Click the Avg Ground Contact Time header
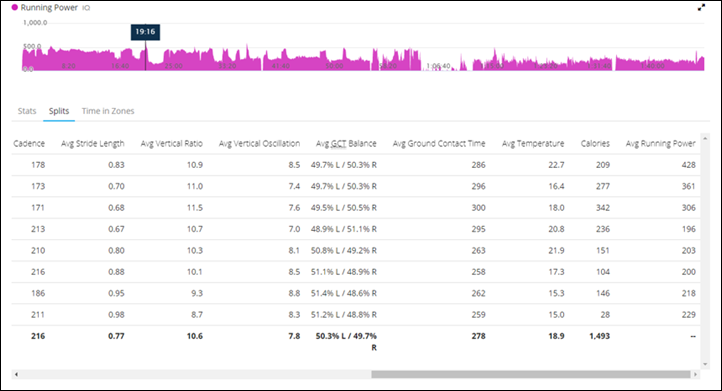The width and height of the screenshot is (722, 391). [439, 143]
